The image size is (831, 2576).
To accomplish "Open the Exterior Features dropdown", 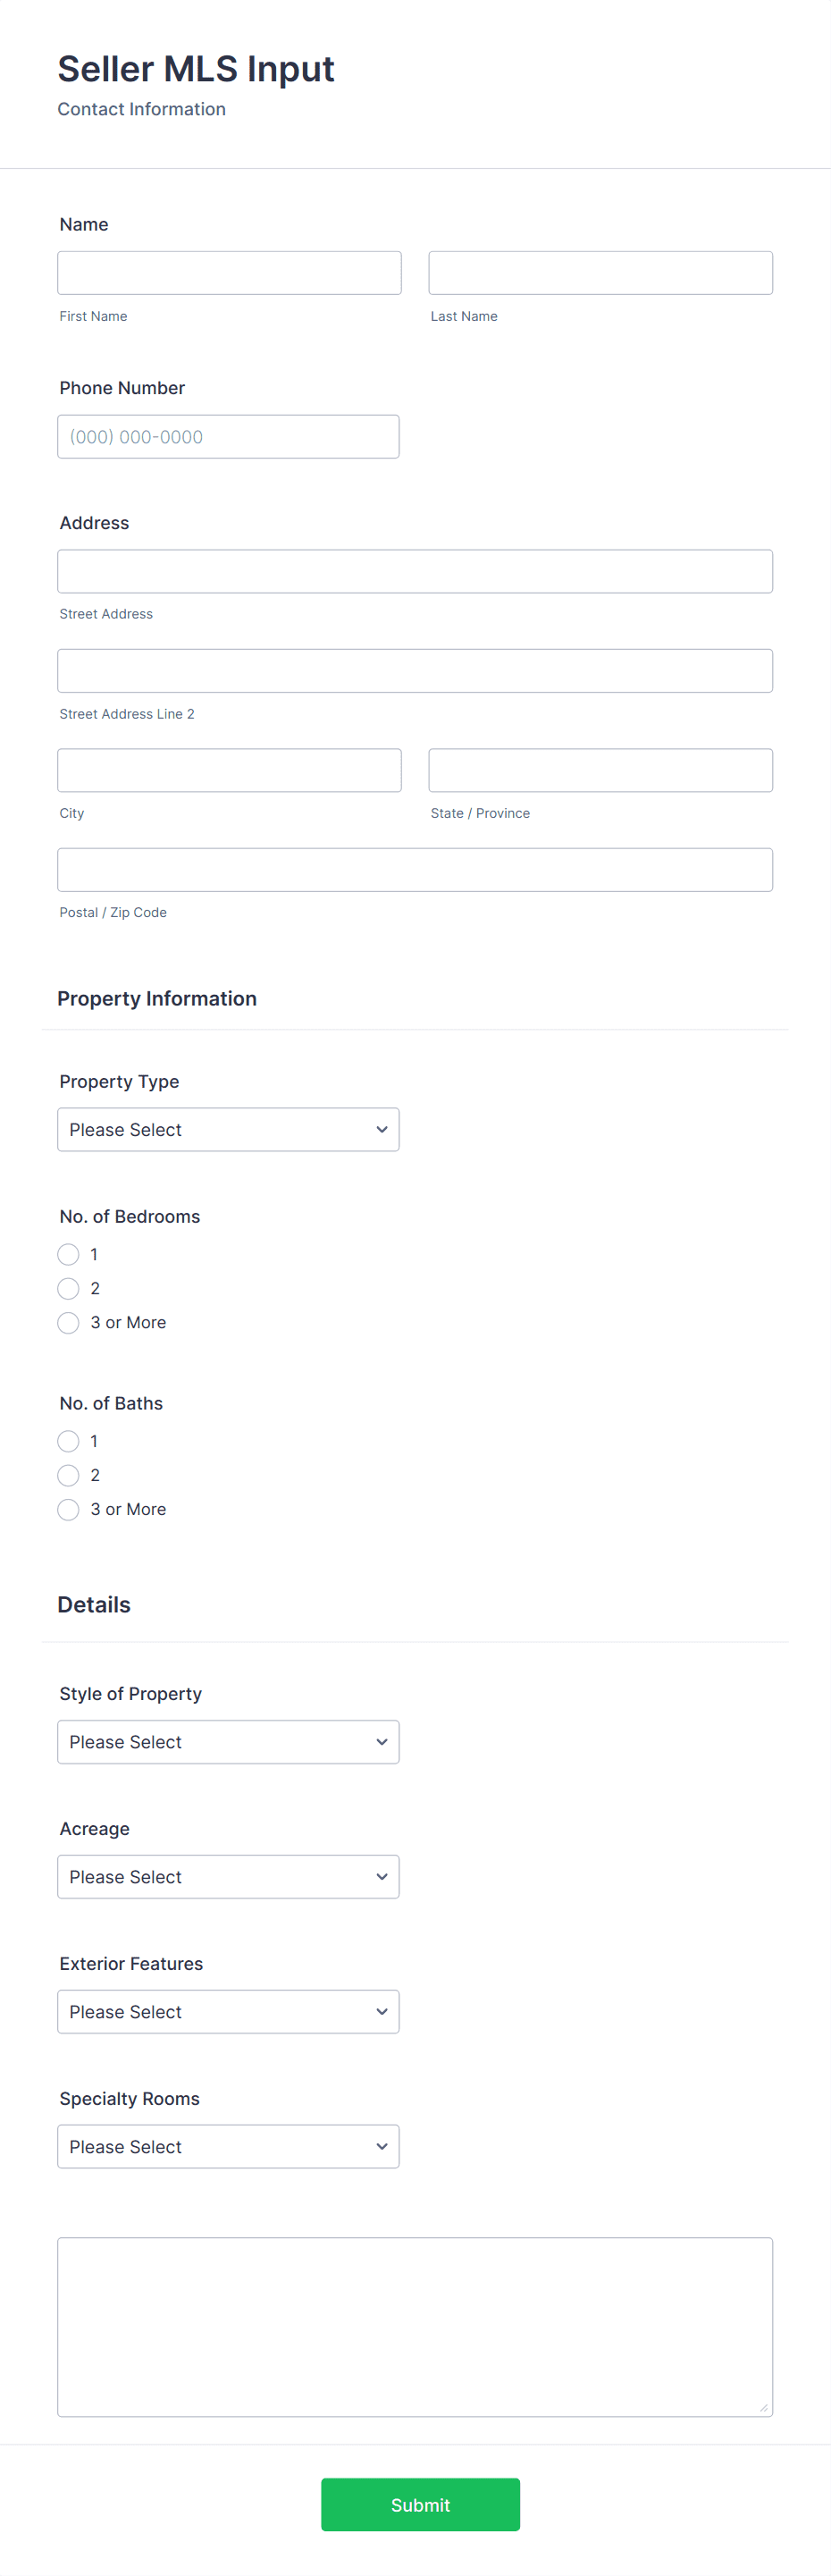I will click(228, 2011).
